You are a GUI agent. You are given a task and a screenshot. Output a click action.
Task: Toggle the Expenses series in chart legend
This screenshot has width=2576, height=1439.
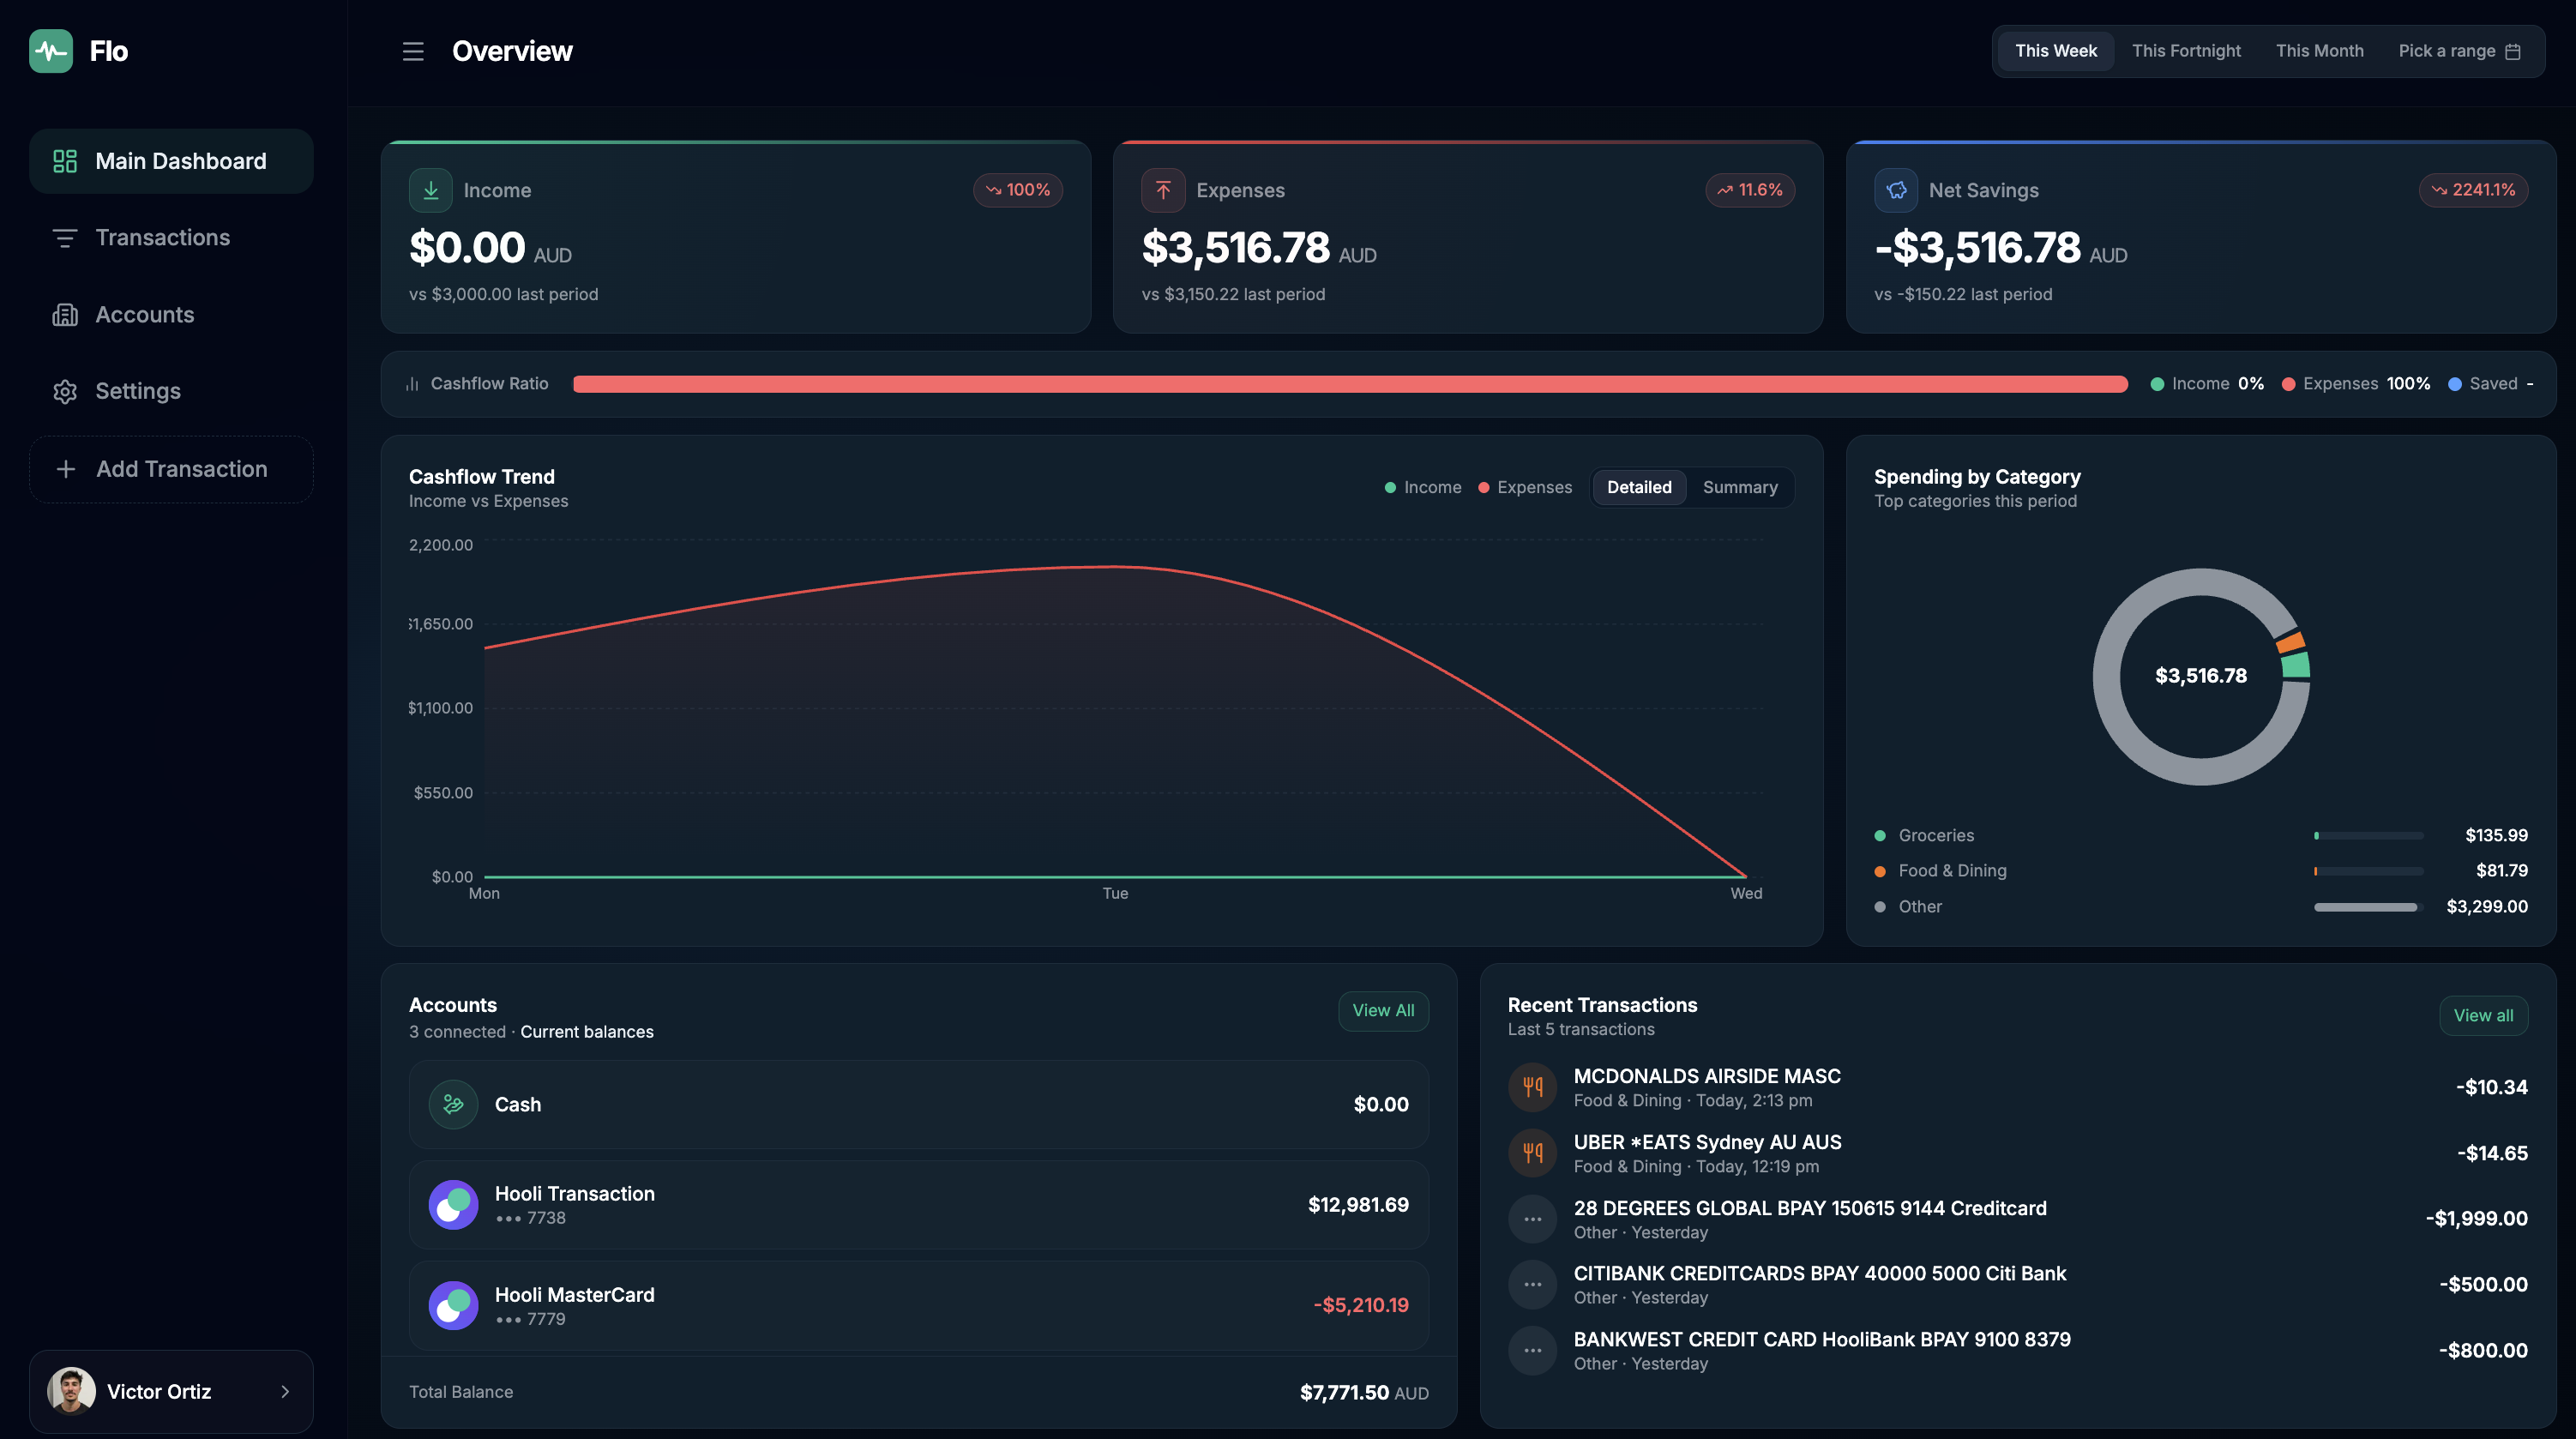pyautogui.click(x=1525, y=487)
